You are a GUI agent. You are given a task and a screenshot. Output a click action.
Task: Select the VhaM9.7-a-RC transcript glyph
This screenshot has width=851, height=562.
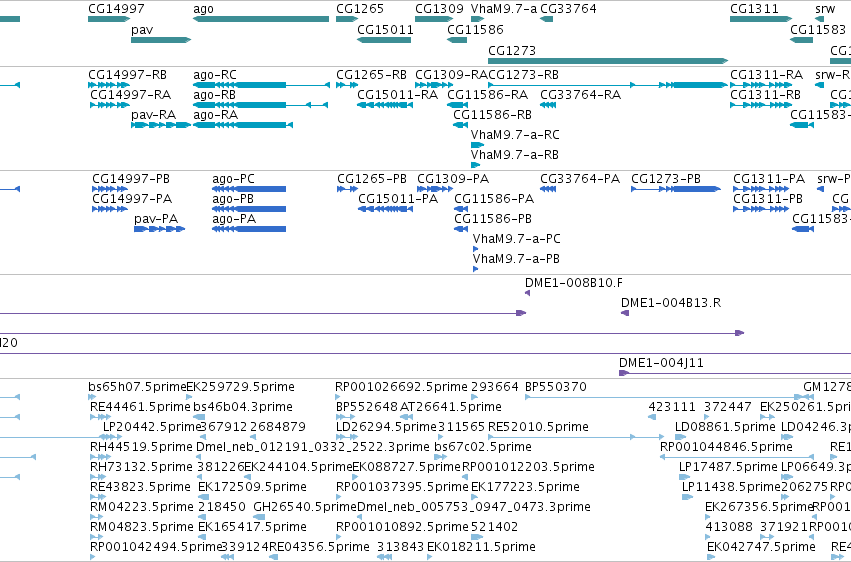[477, 145]
